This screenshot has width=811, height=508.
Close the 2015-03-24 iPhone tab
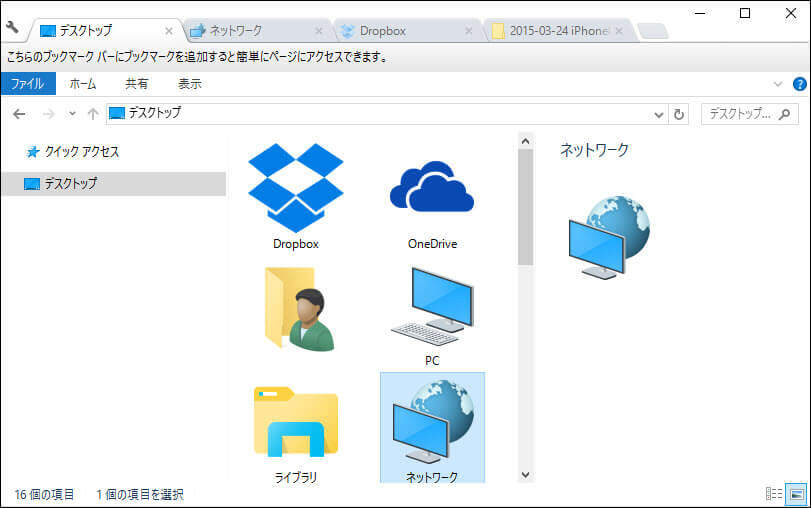pyautogui.click(x=619, y=32)
